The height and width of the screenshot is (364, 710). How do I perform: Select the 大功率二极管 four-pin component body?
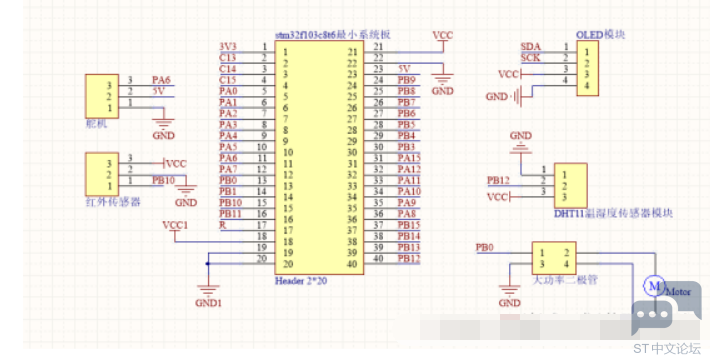(x=554, y=258)
